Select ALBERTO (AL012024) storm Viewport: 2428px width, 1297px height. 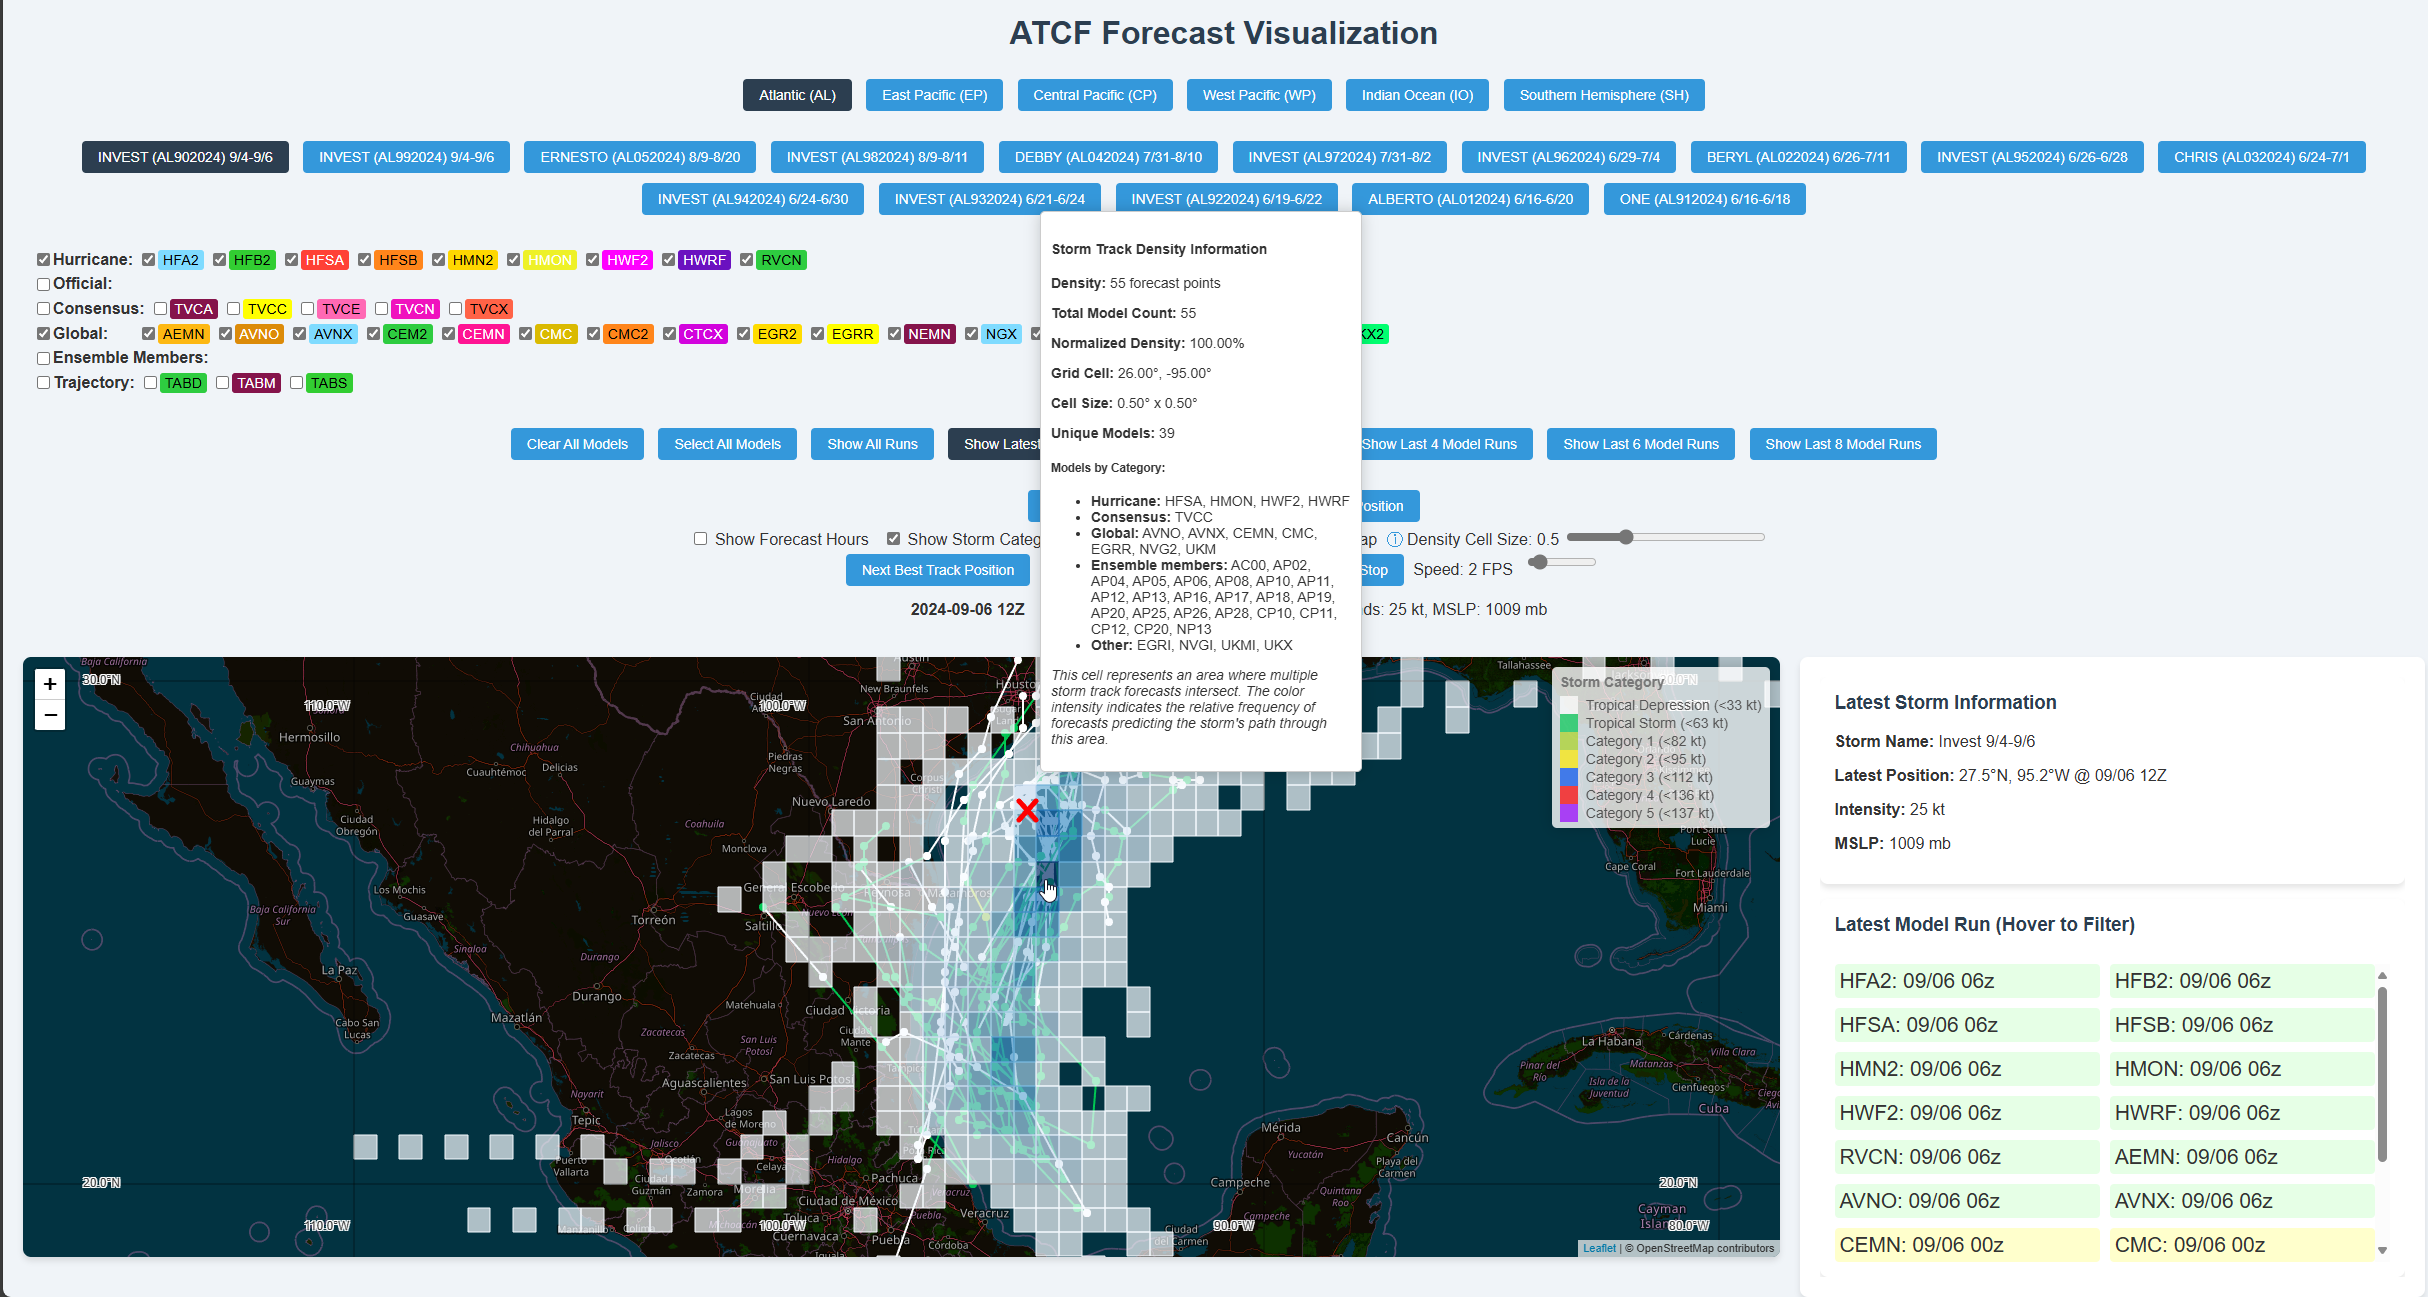1470,199
